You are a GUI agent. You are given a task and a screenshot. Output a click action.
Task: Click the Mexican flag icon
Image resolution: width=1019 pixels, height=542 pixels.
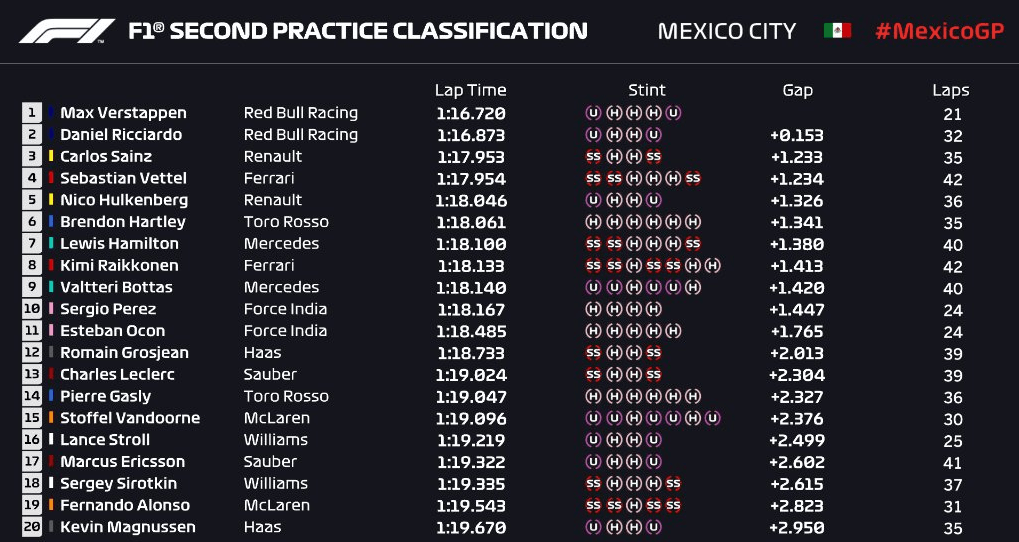[837, 31]
